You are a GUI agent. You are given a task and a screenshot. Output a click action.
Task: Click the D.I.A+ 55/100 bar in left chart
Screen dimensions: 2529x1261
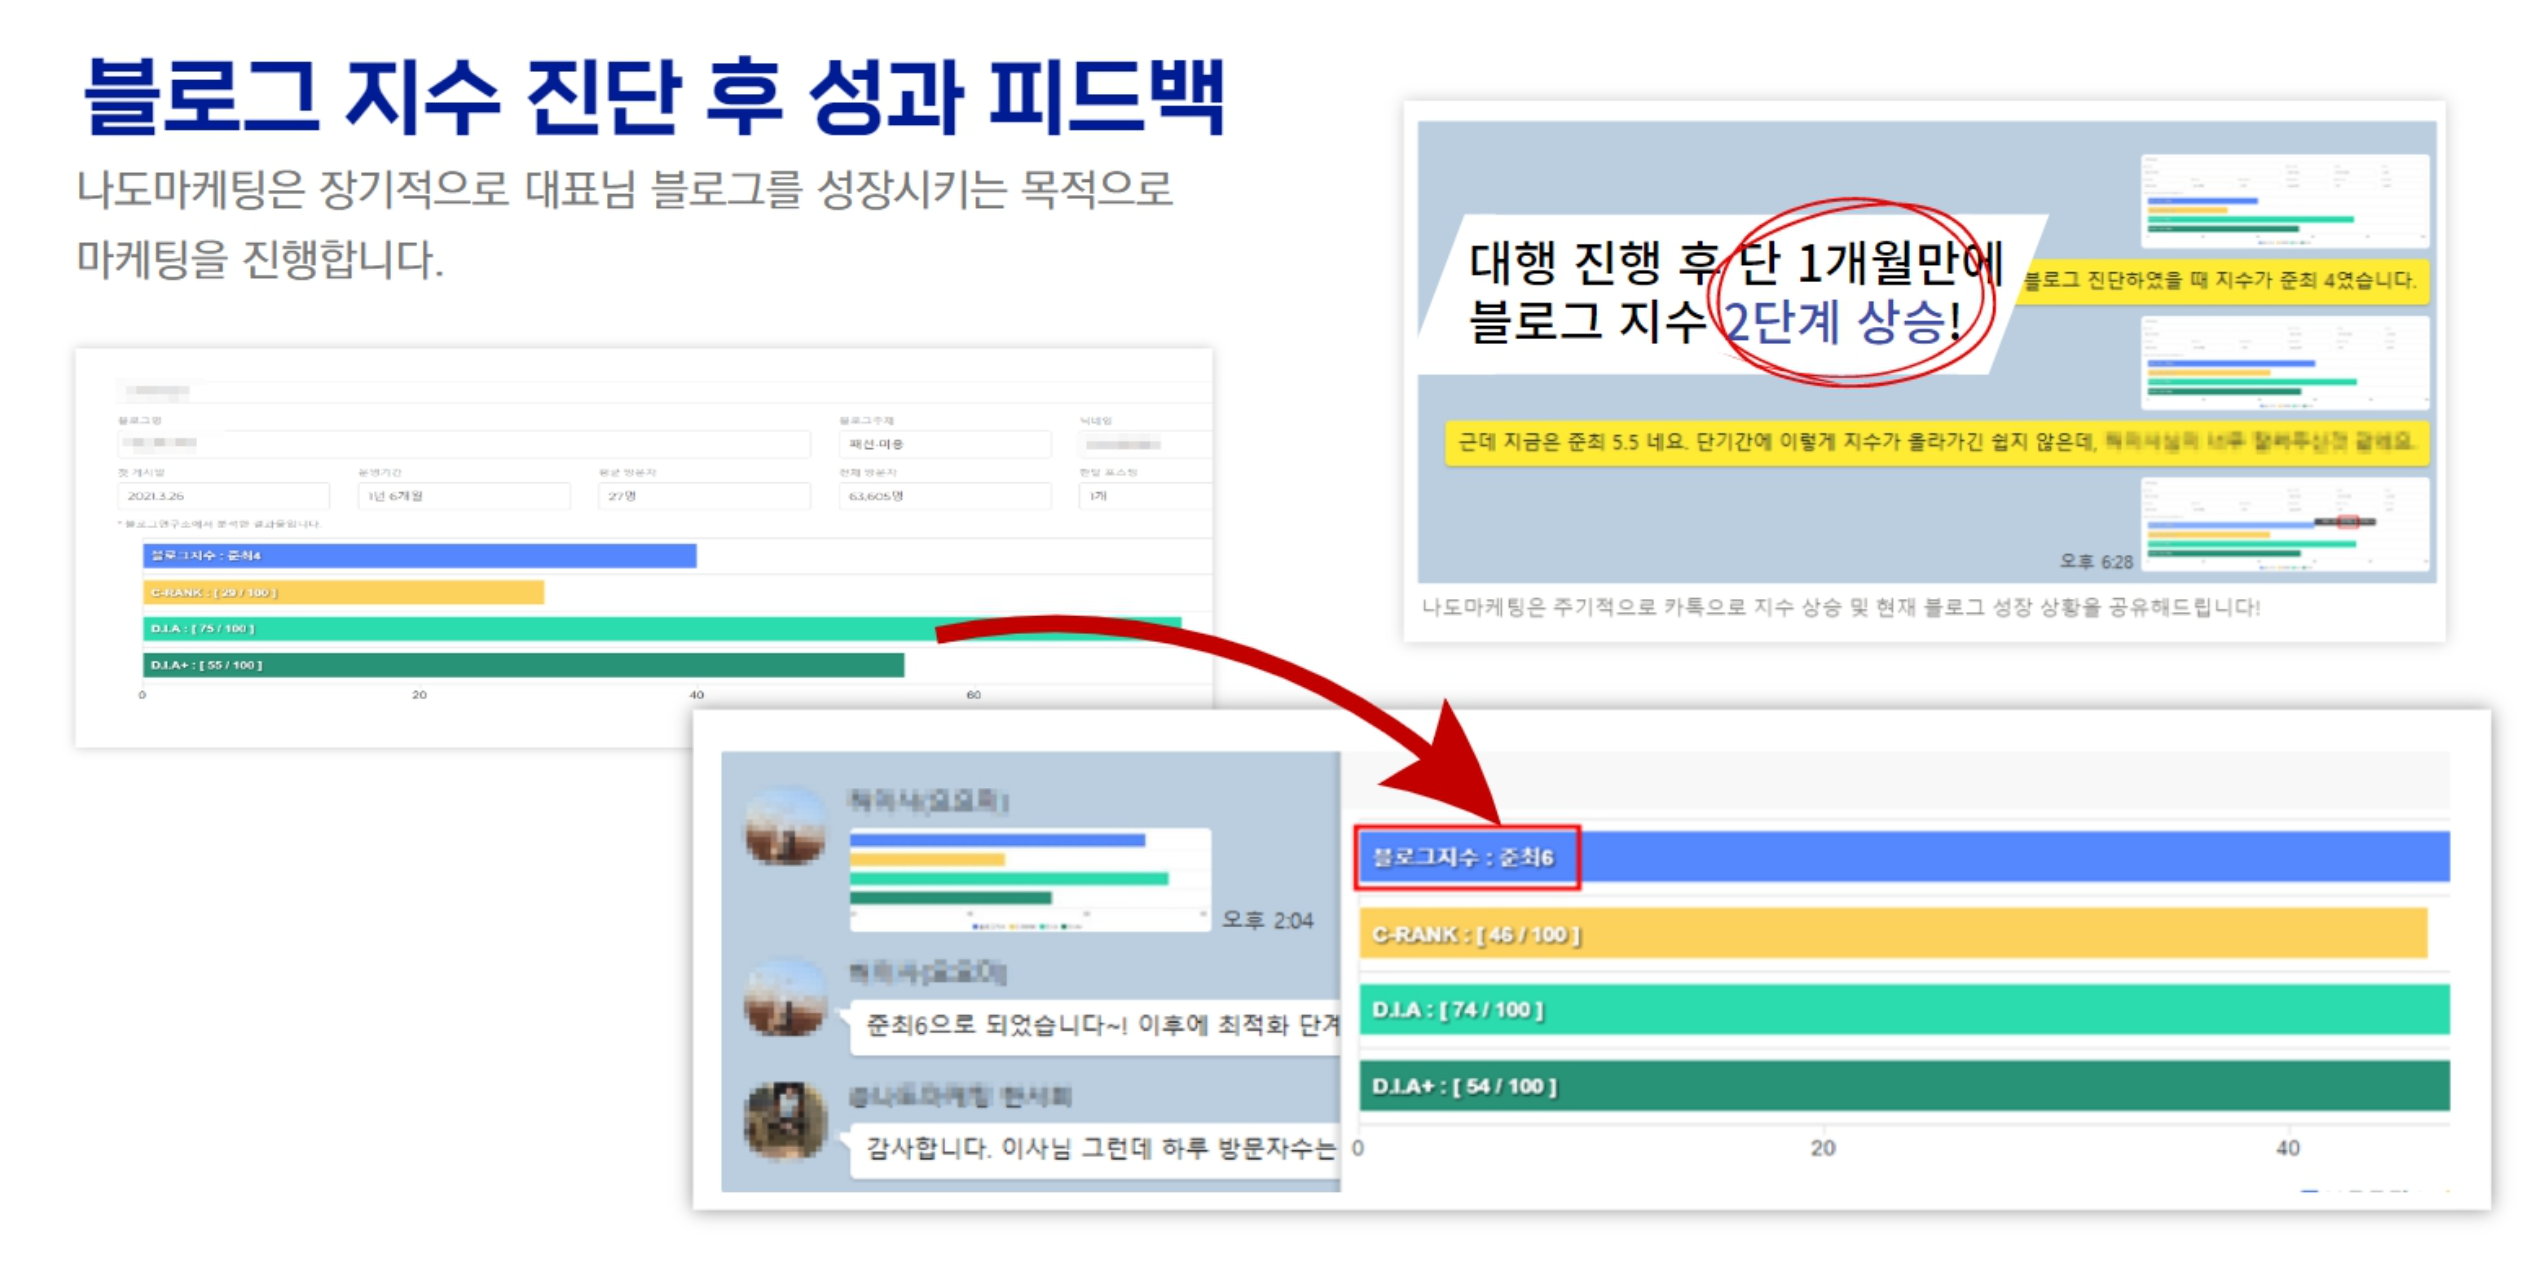point(522,665)
